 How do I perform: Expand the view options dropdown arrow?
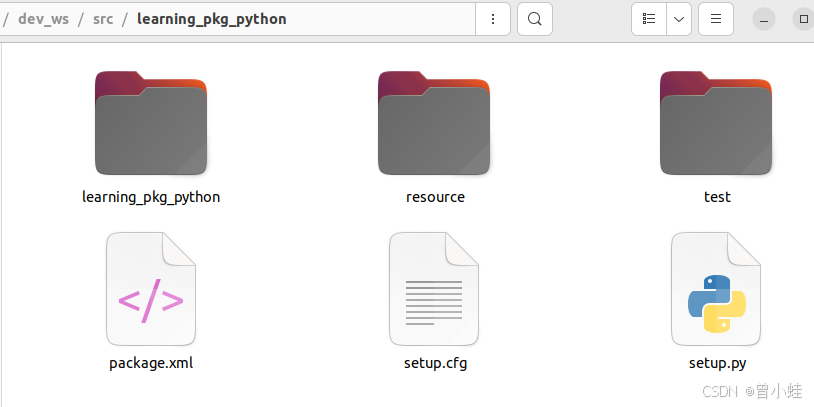679,19
